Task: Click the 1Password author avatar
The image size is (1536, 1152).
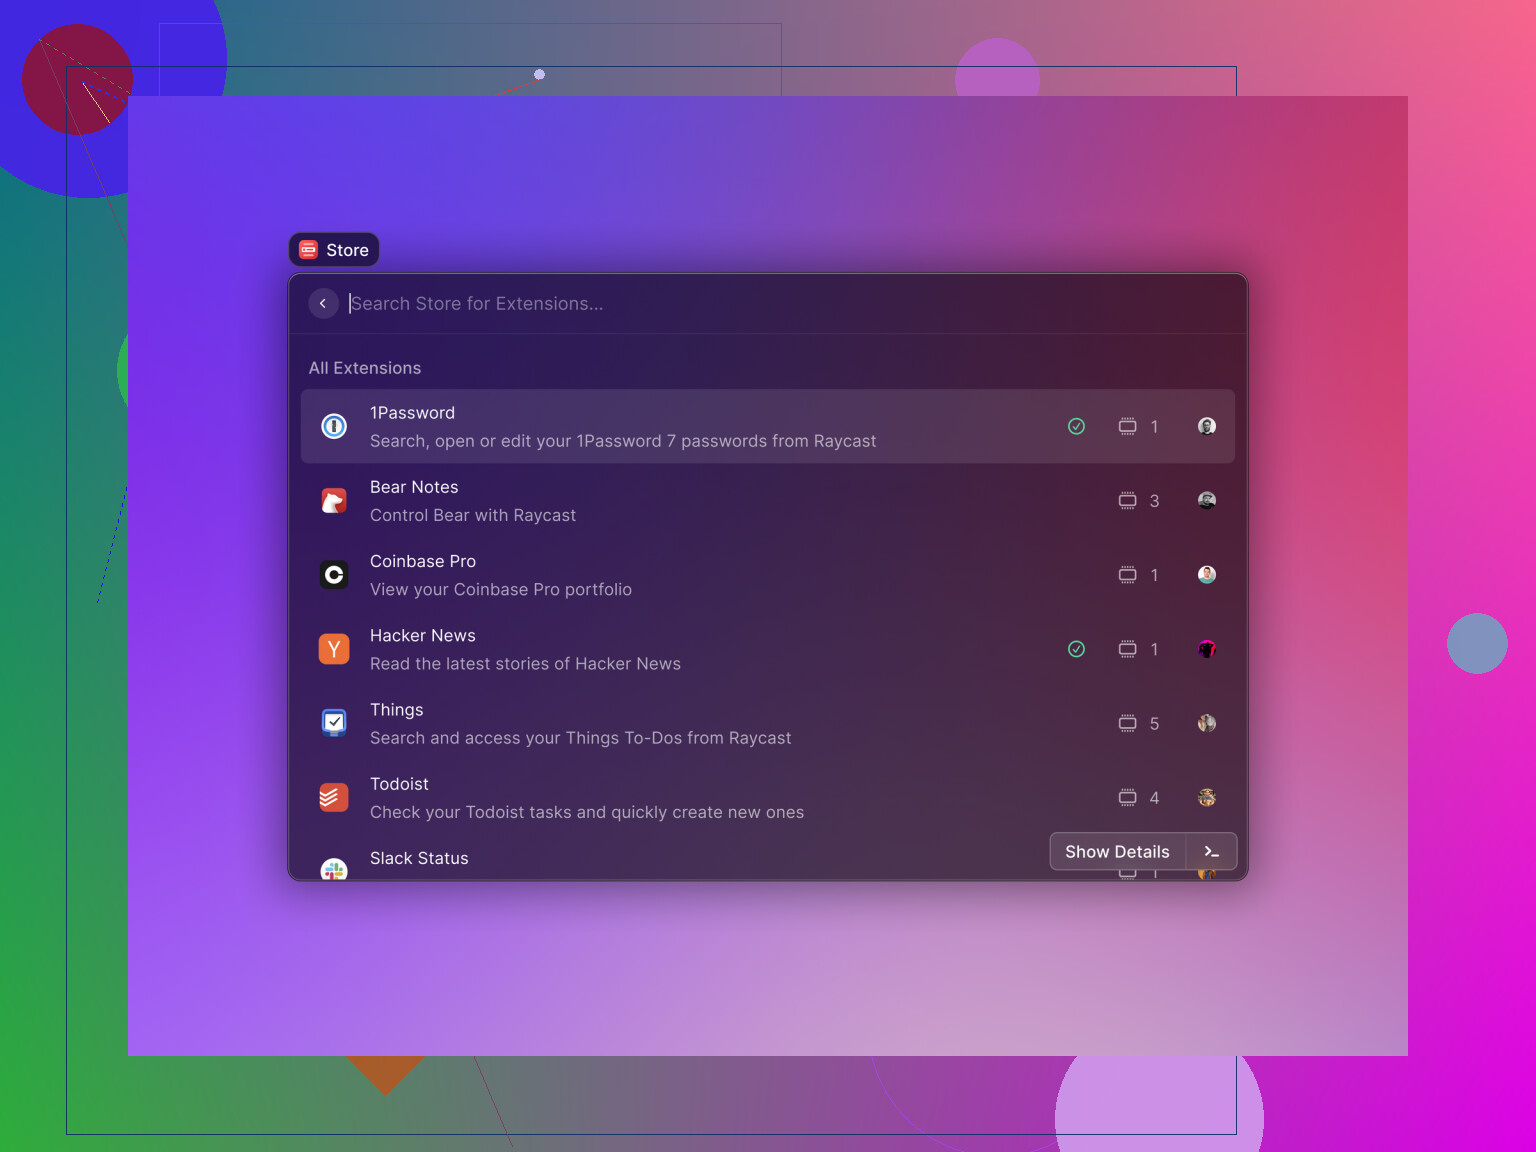Action: point(1207,426)
